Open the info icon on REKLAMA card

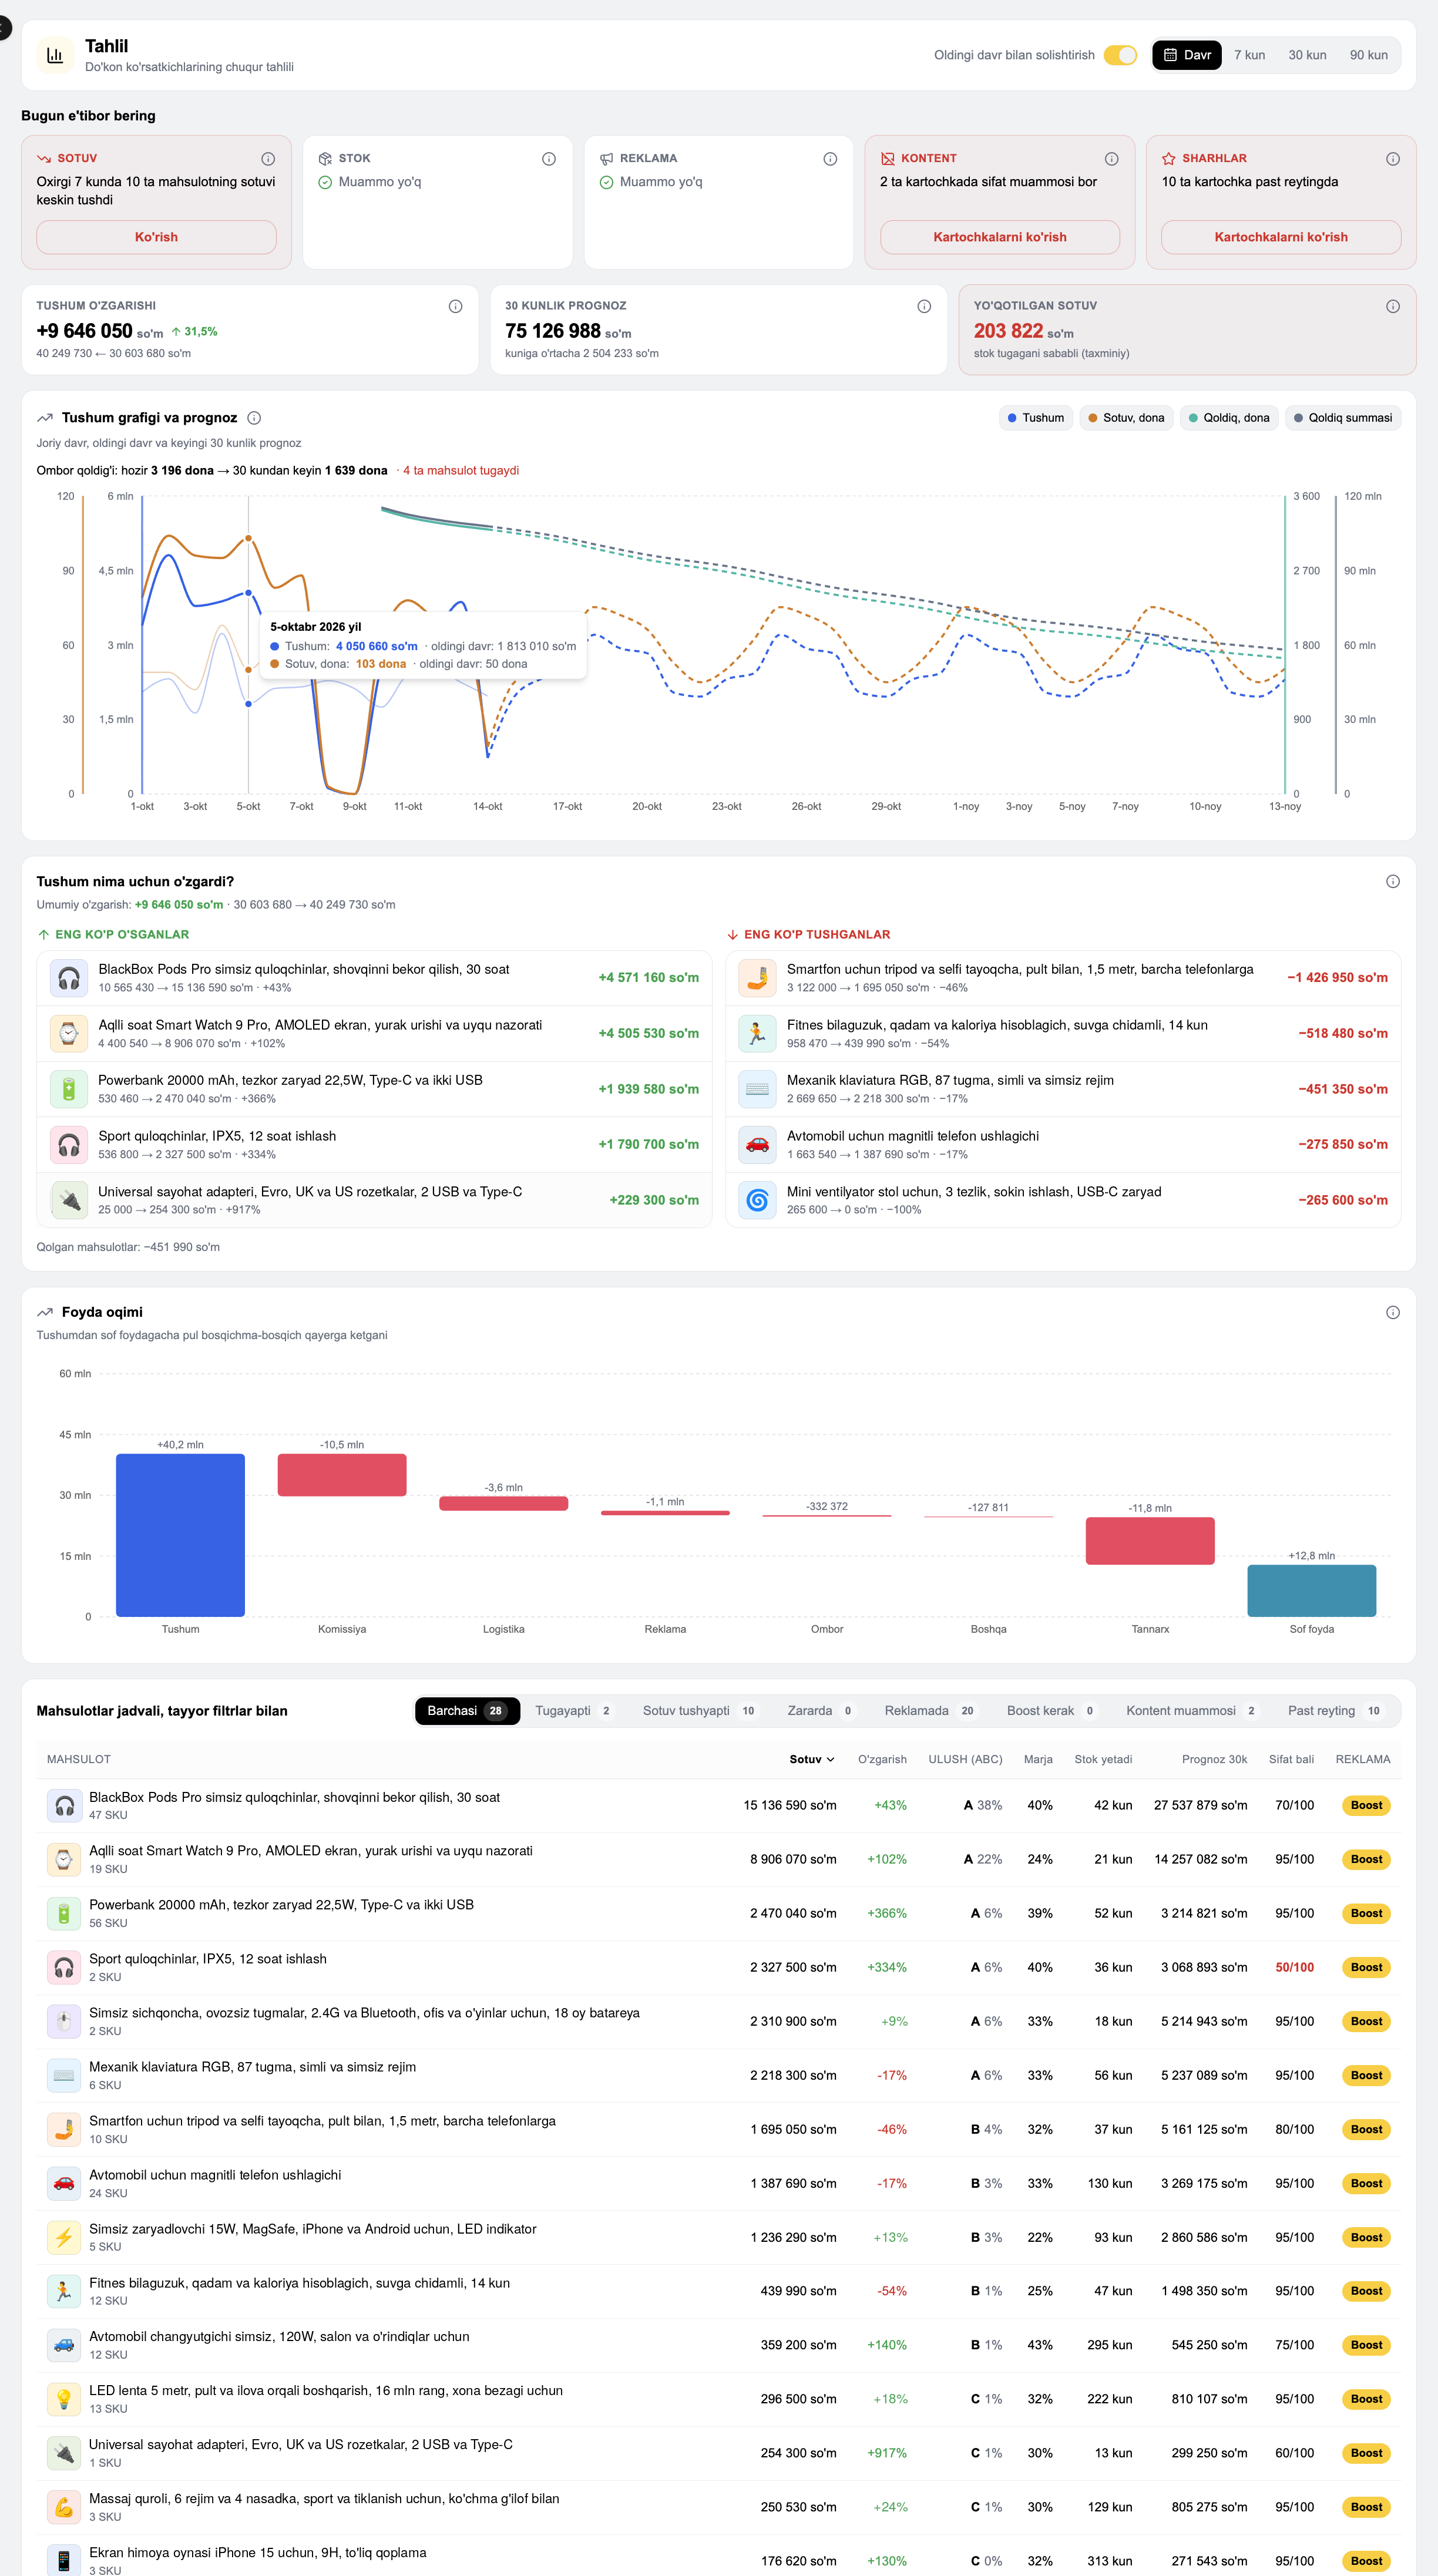(x=830, y=159)
